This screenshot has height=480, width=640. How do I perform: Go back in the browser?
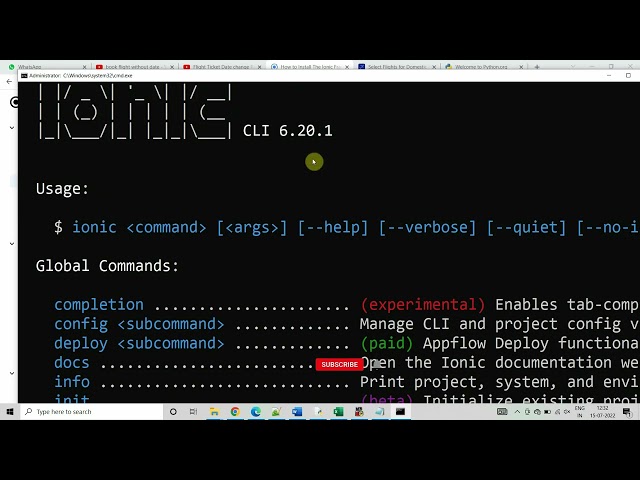[x=9, y=82]
